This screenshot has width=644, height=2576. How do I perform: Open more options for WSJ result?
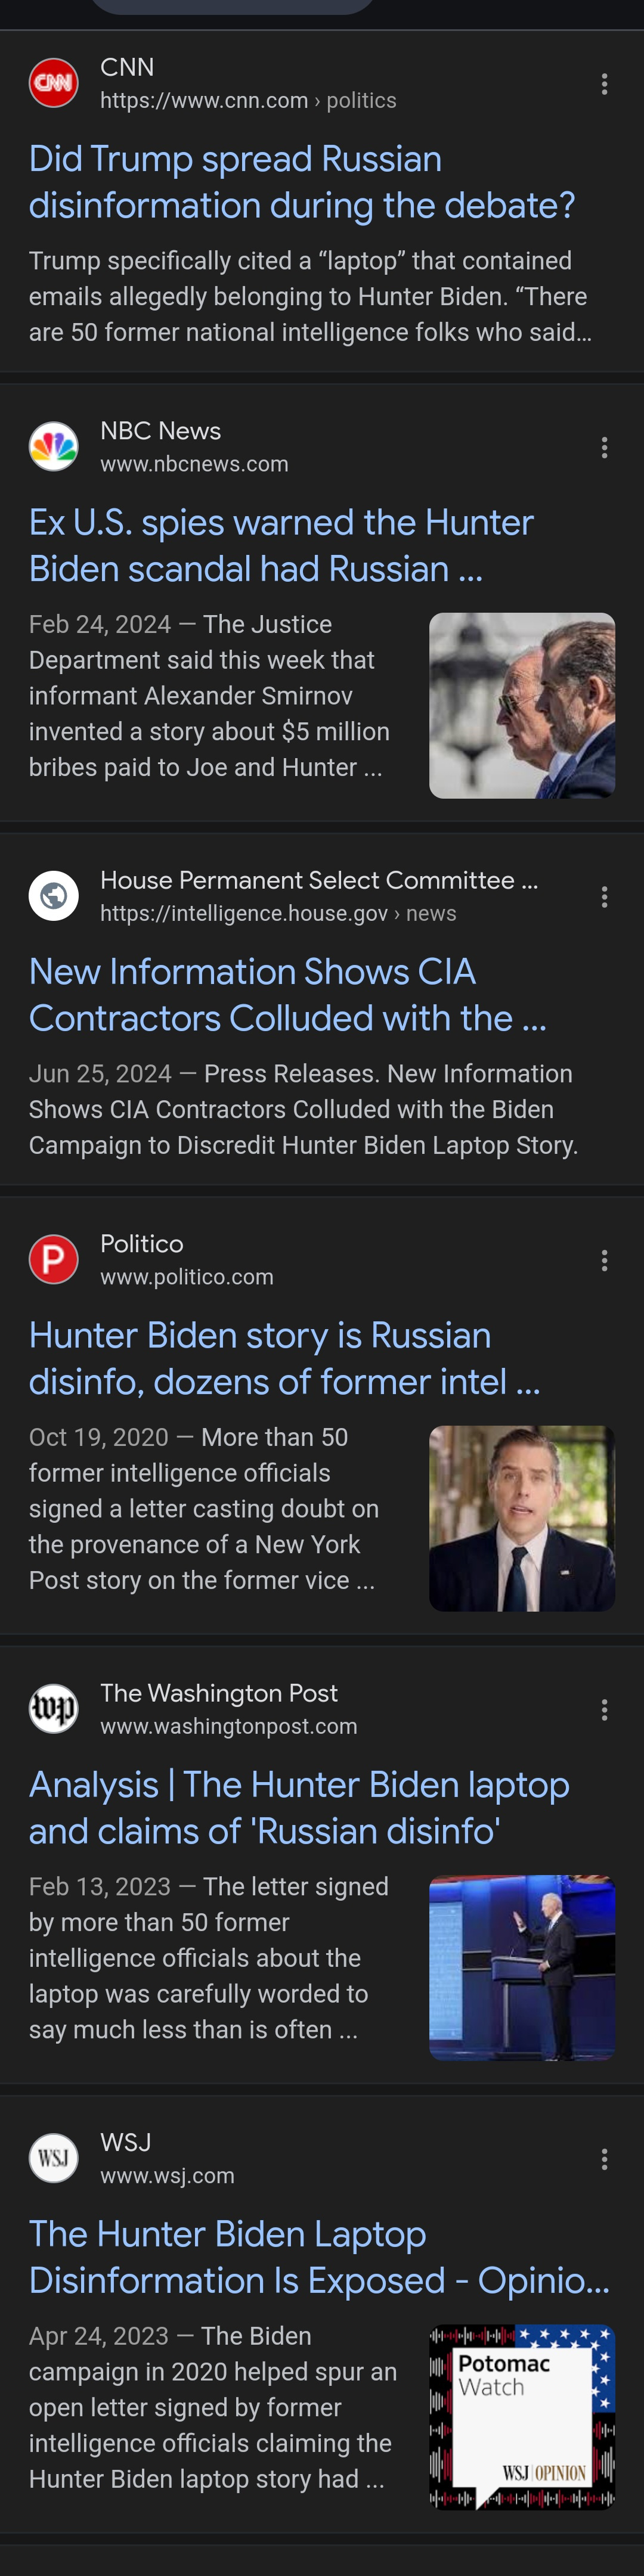604,2159
